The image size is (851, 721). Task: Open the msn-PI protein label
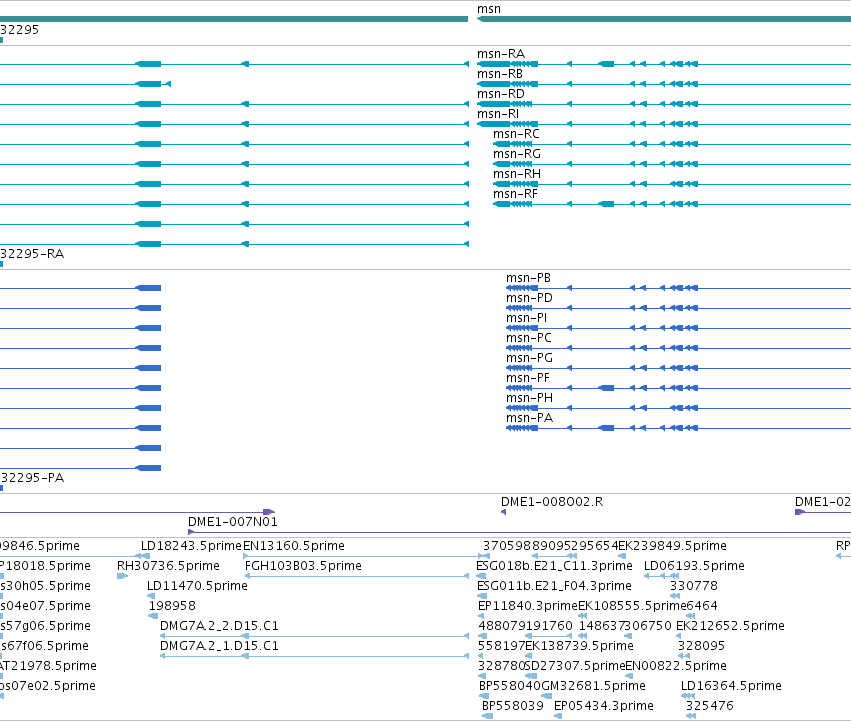[x=526, y=318]
